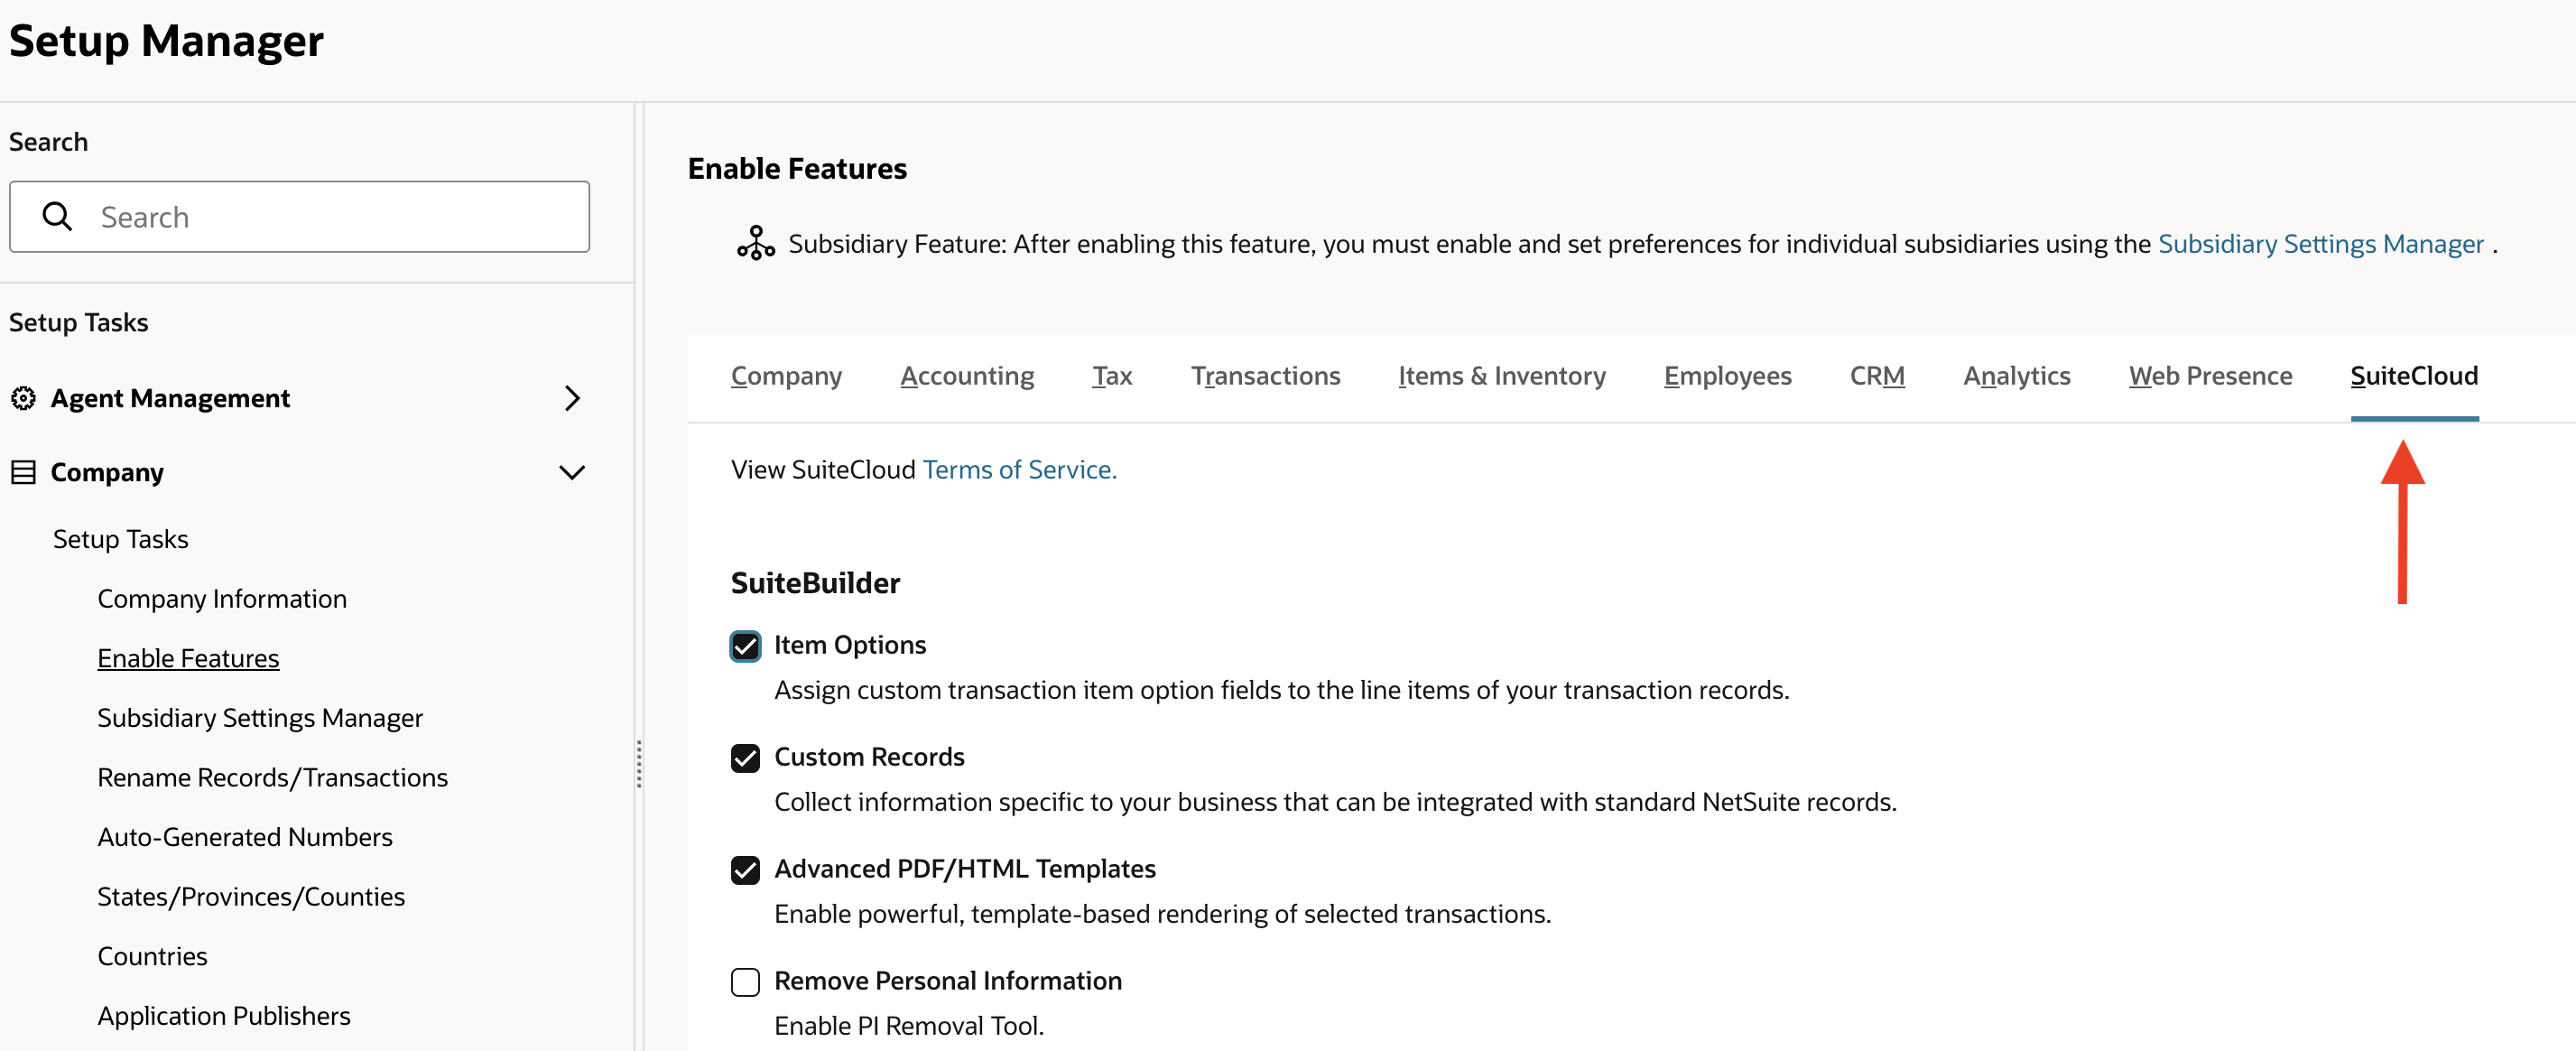
Task: Expand the Agent Management chevron
Action: click(x=572, y=398)
